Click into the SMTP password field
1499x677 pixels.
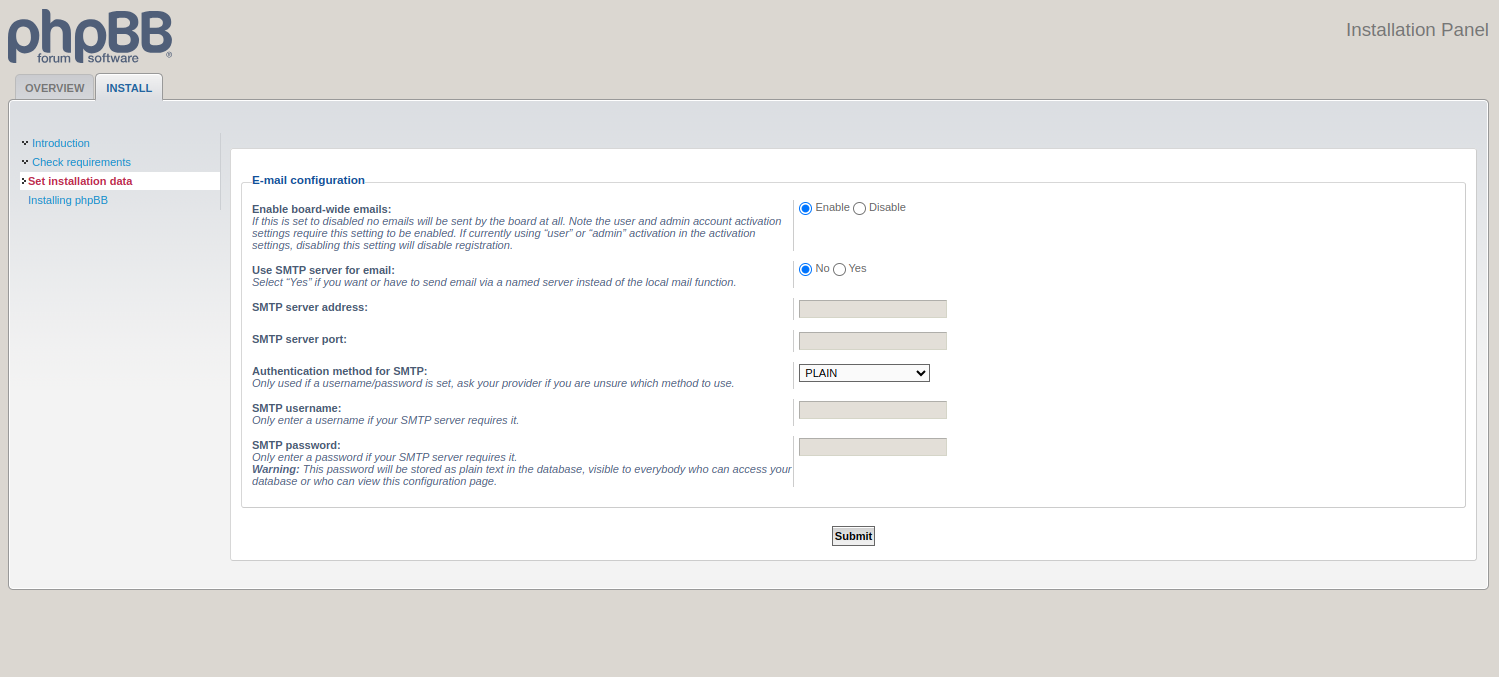(x=872, y=447)
